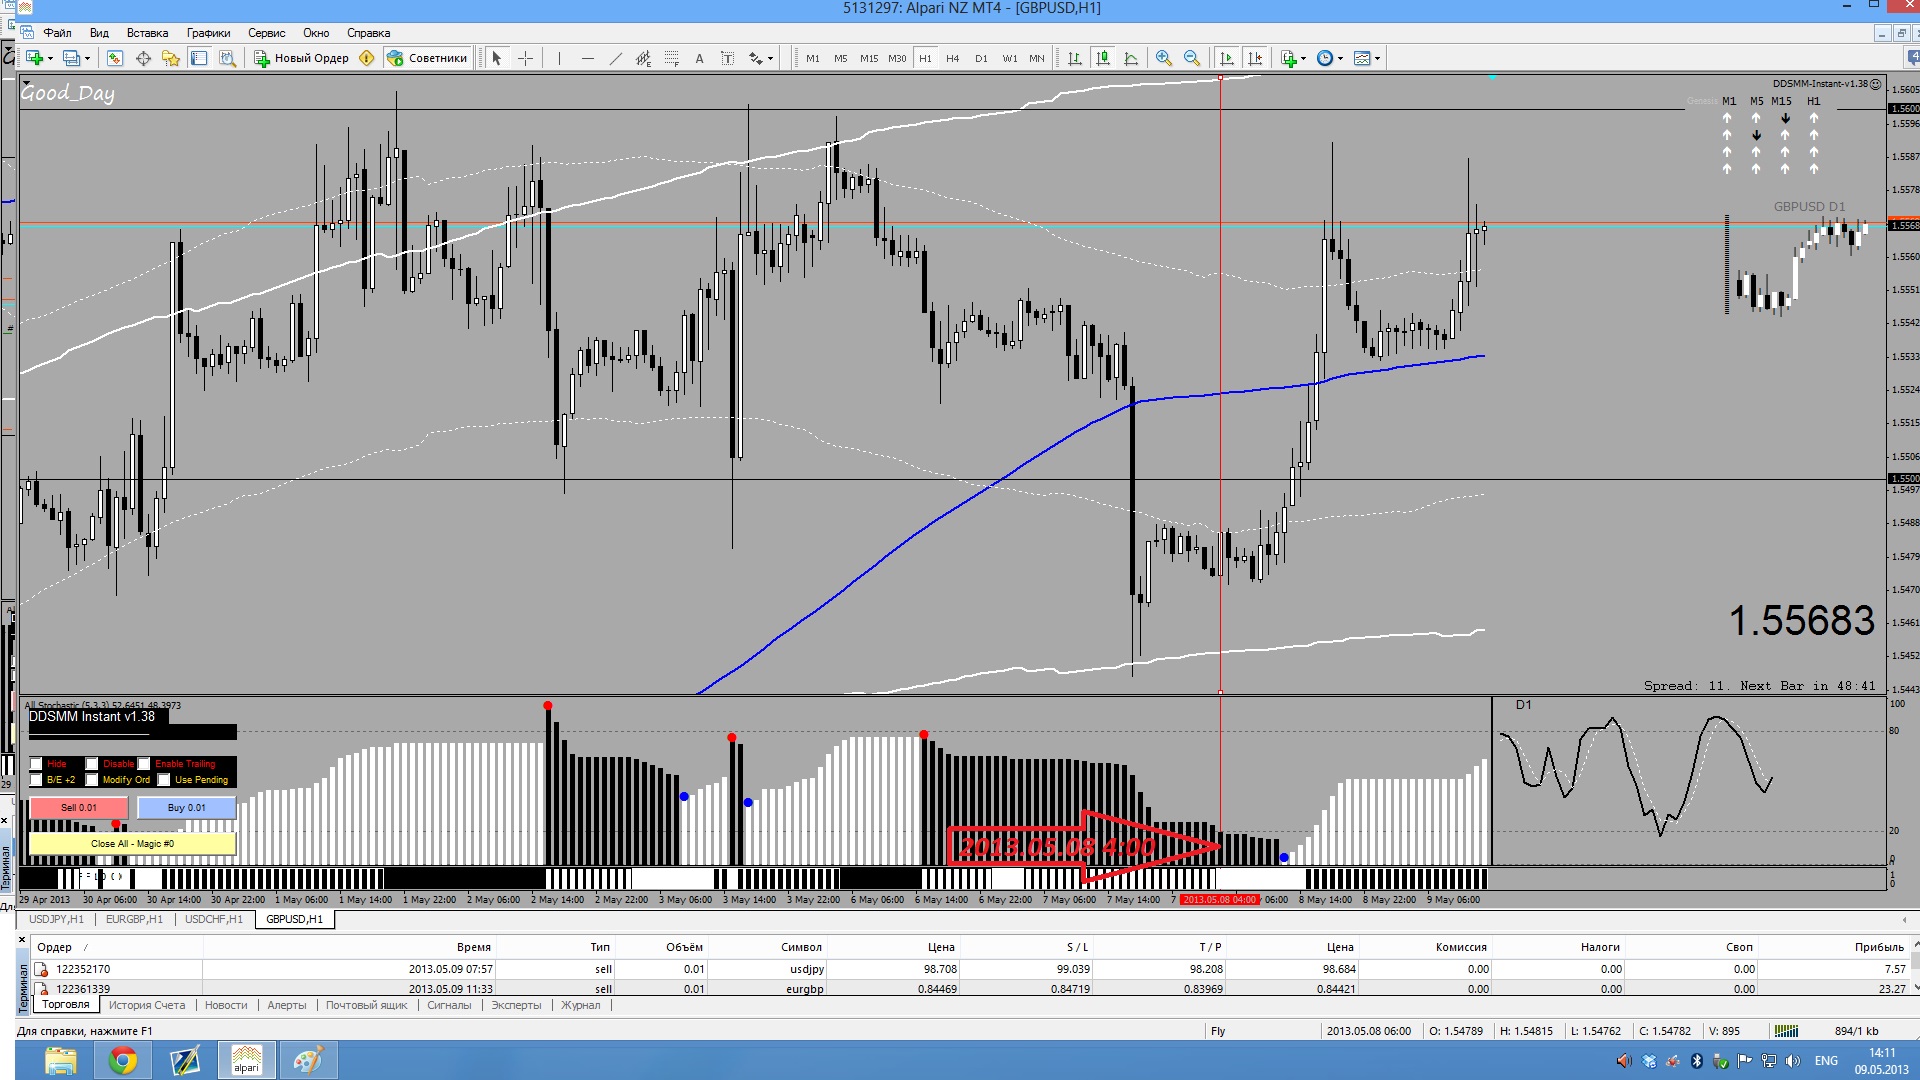
Task: Toggle the Data Window crosshair-circle icon
Action: (143, 58)
